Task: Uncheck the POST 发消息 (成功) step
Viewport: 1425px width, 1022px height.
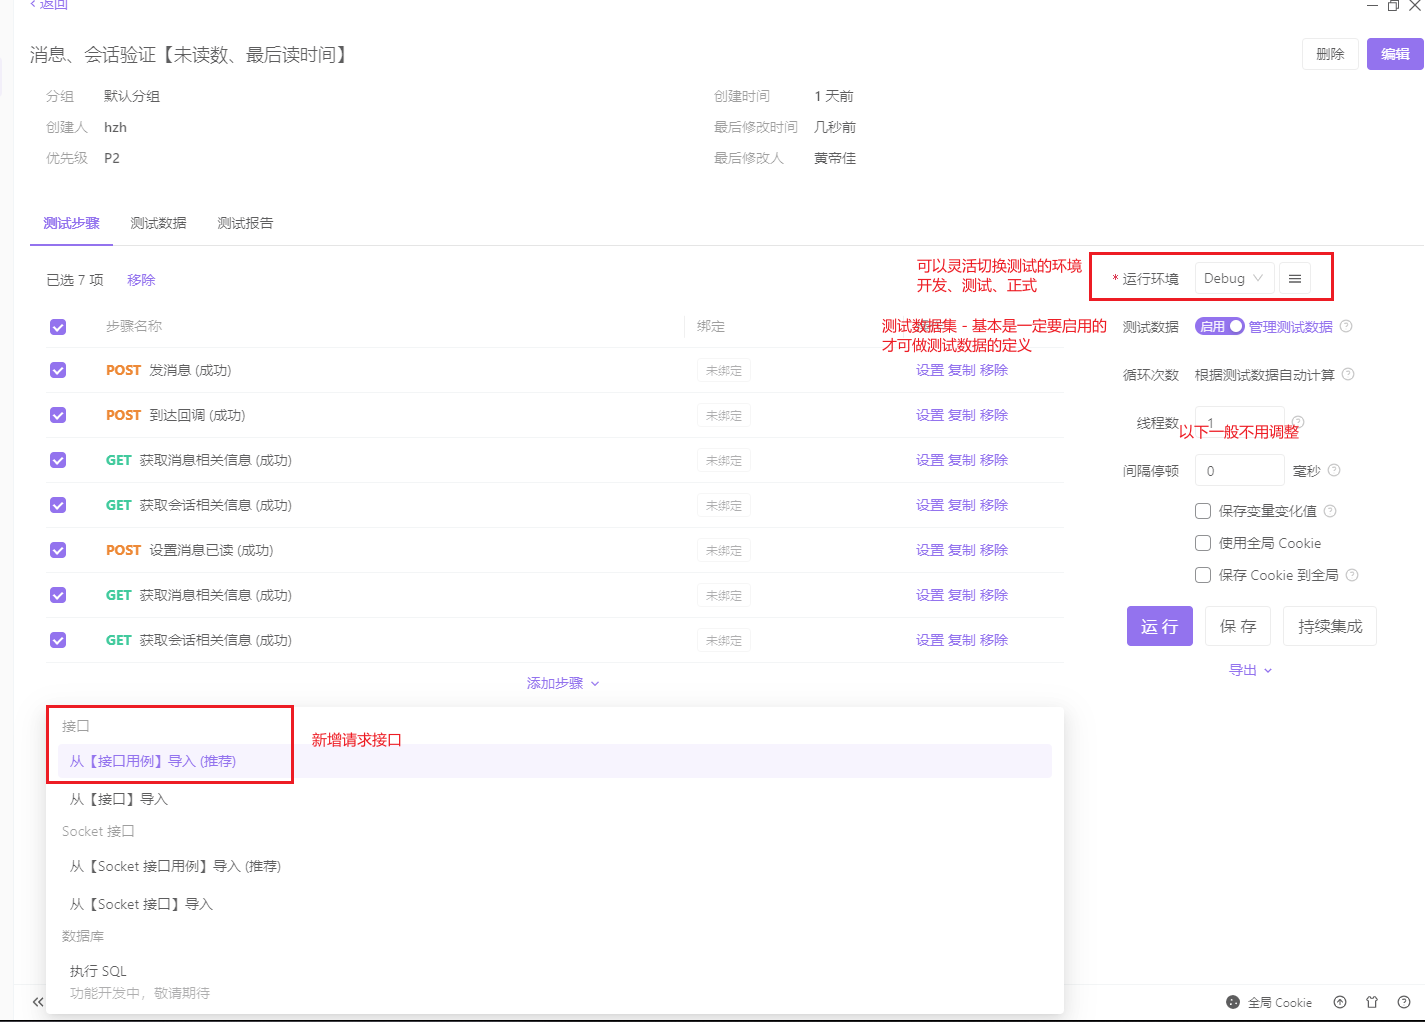Action: (x=58, y=370)
